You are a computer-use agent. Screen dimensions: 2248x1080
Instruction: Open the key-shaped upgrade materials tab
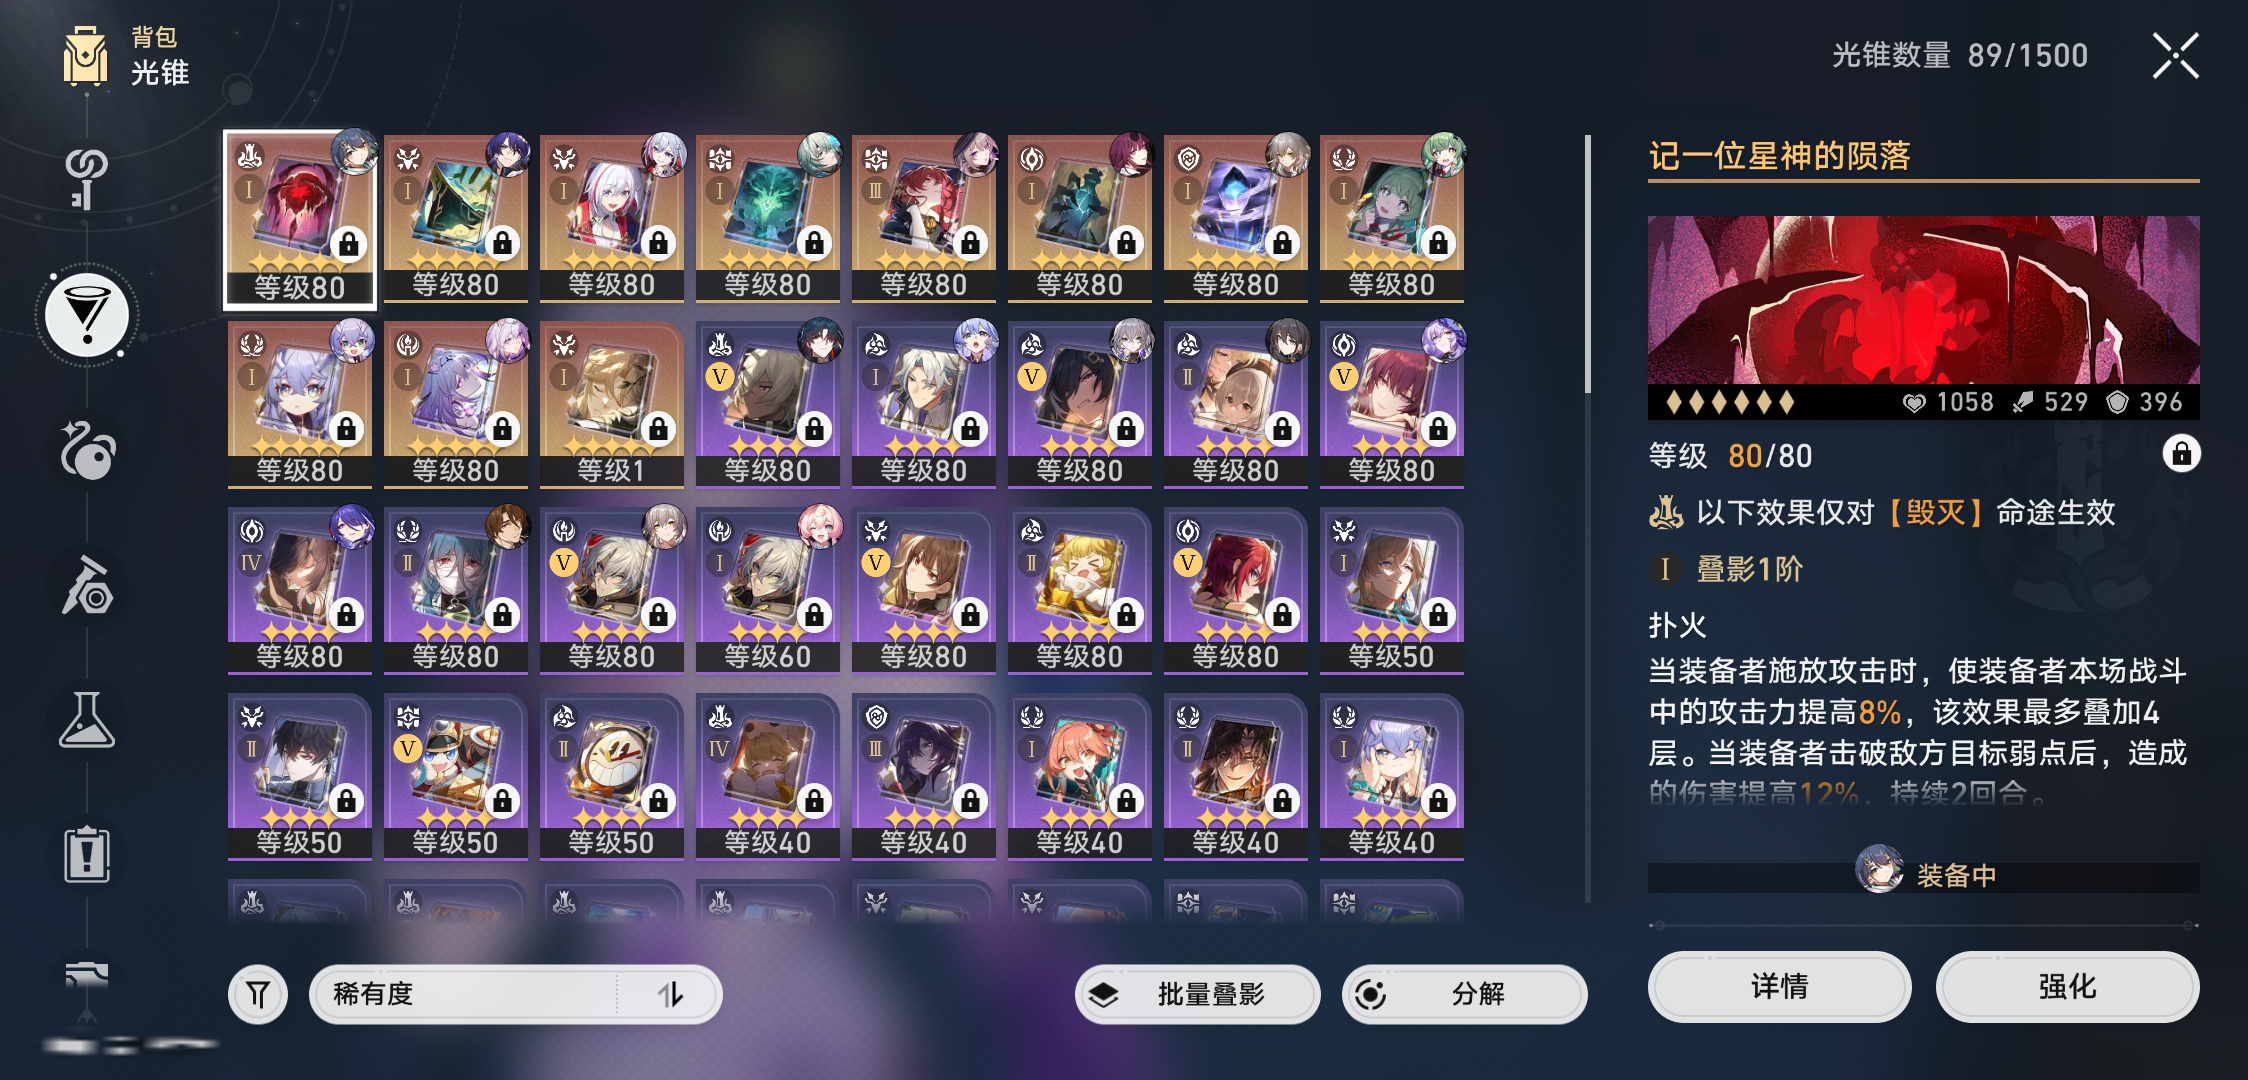coord(86,179)
